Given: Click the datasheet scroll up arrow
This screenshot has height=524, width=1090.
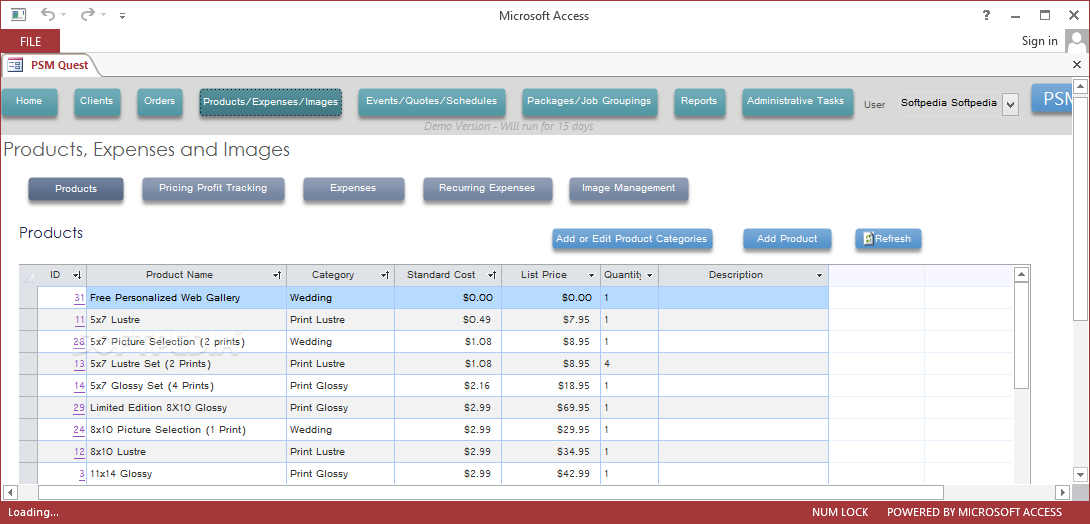Looking at the screenshot, I should pyautogui.click(x=1022, y=275).
